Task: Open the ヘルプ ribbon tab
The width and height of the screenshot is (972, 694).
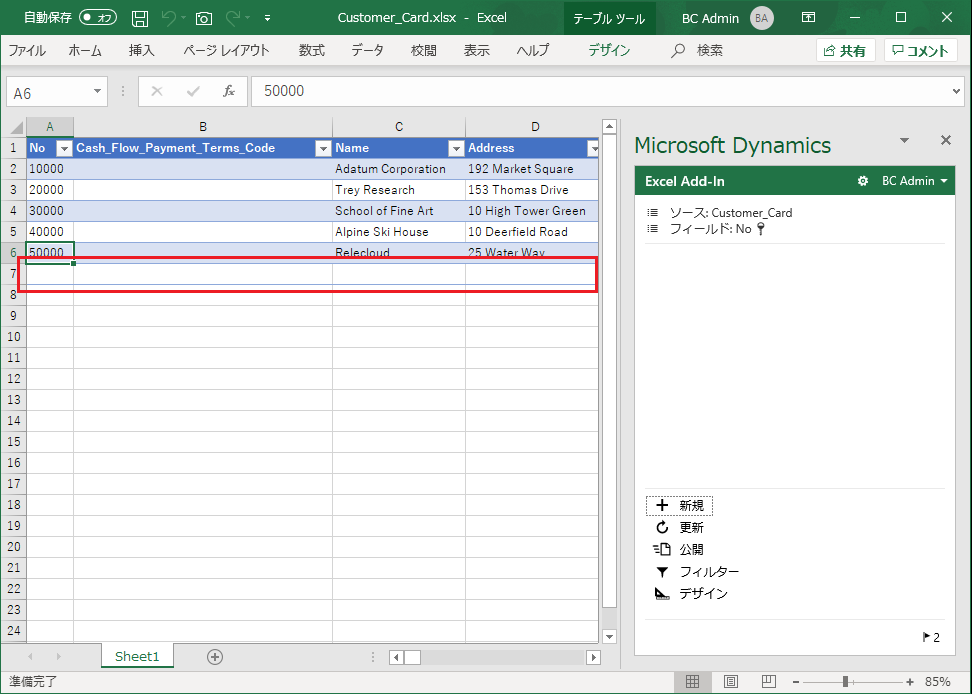Action: [x=533, y=50]
